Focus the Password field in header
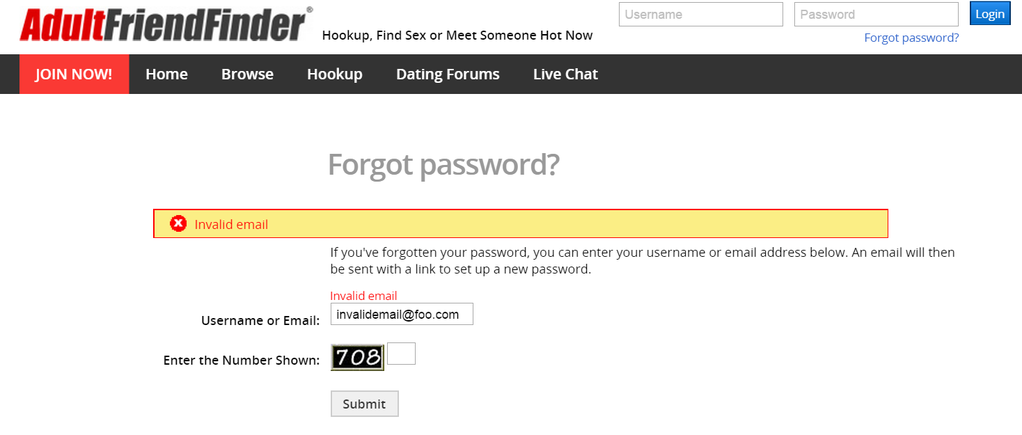1022x435 pixels. tap(876, 14)
